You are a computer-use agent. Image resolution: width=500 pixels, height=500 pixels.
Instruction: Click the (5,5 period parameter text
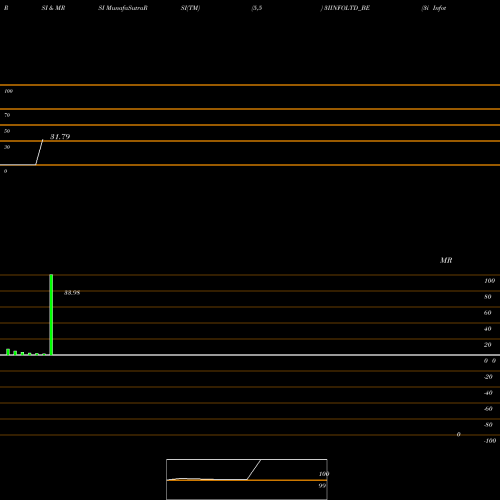(257, 8)
